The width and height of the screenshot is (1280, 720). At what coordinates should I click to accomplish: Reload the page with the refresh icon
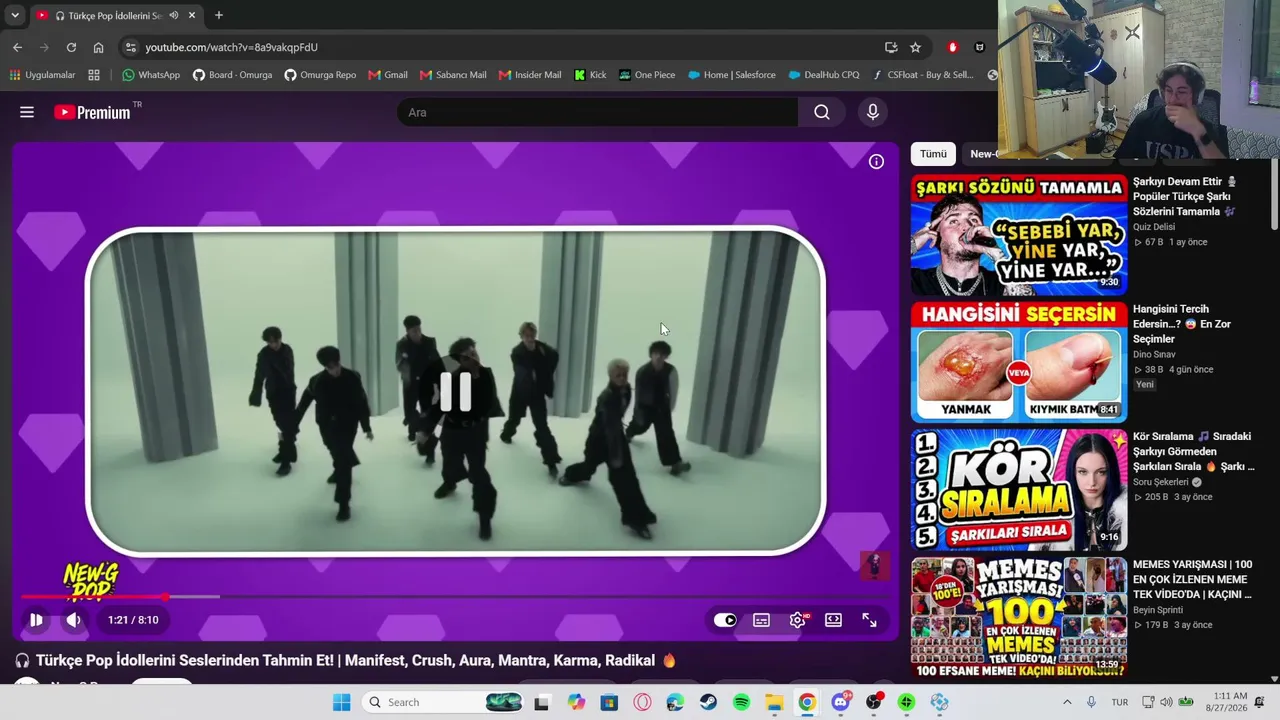coord(71,47)
